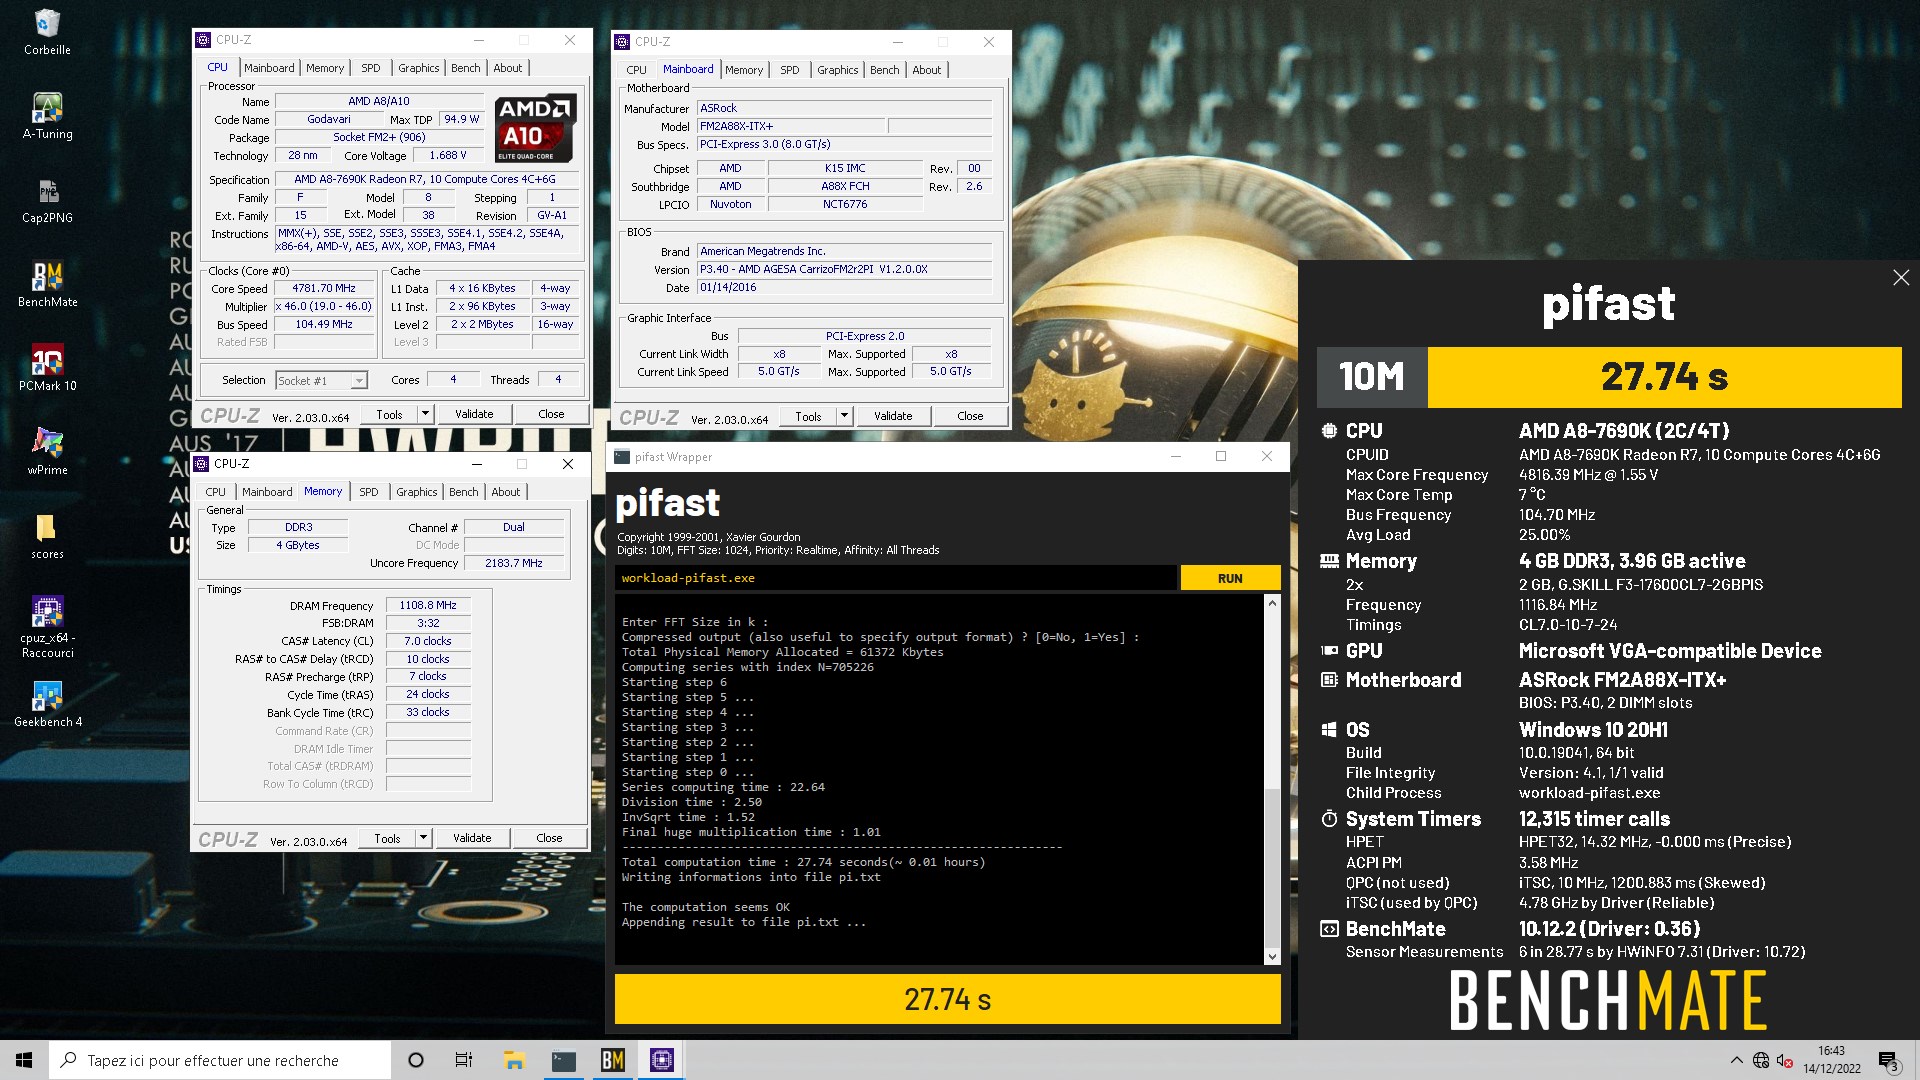Click the Core Voltage 1.688 V value
The width and height of the screenshot is (1920, 1080).
tap(447, 155)
